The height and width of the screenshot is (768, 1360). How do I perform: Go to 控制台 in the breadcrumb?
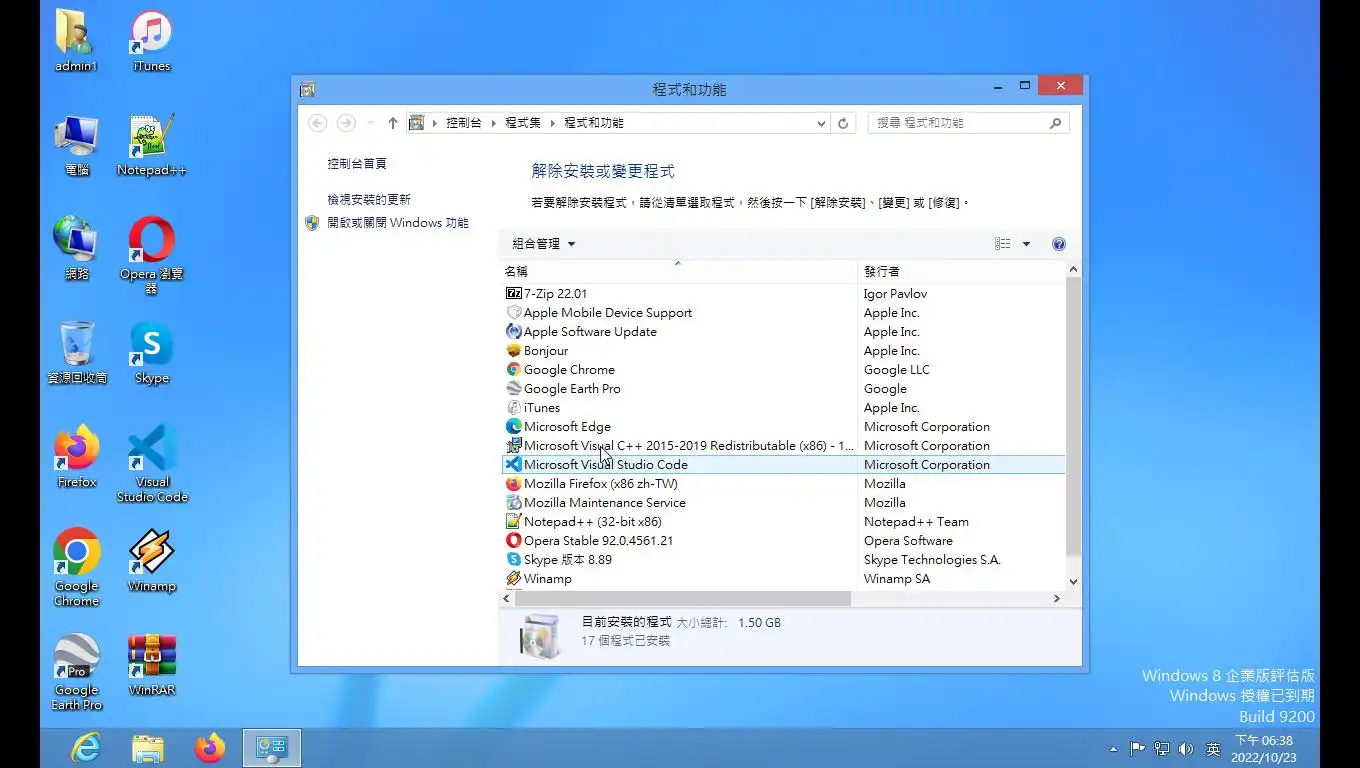[x=464, y=123]
